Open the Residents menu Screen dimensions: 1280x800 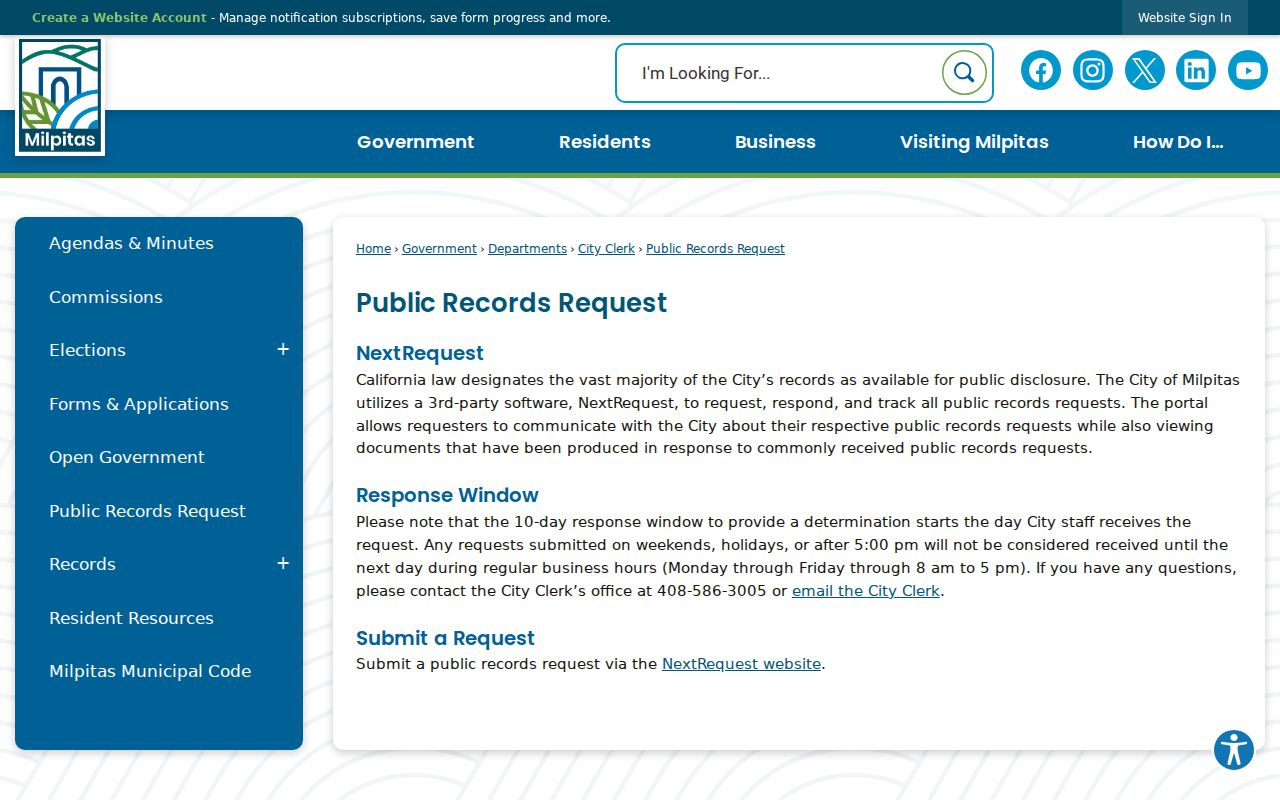[605, 142]
